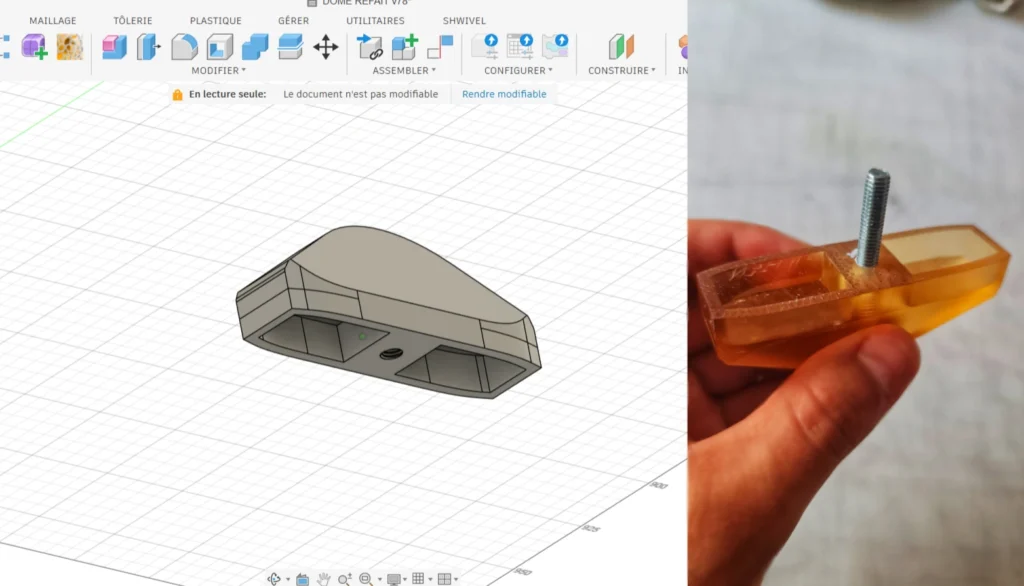Switch to the SHWIVEL tab
The image size is (1024, 586).
click(464, 21)
